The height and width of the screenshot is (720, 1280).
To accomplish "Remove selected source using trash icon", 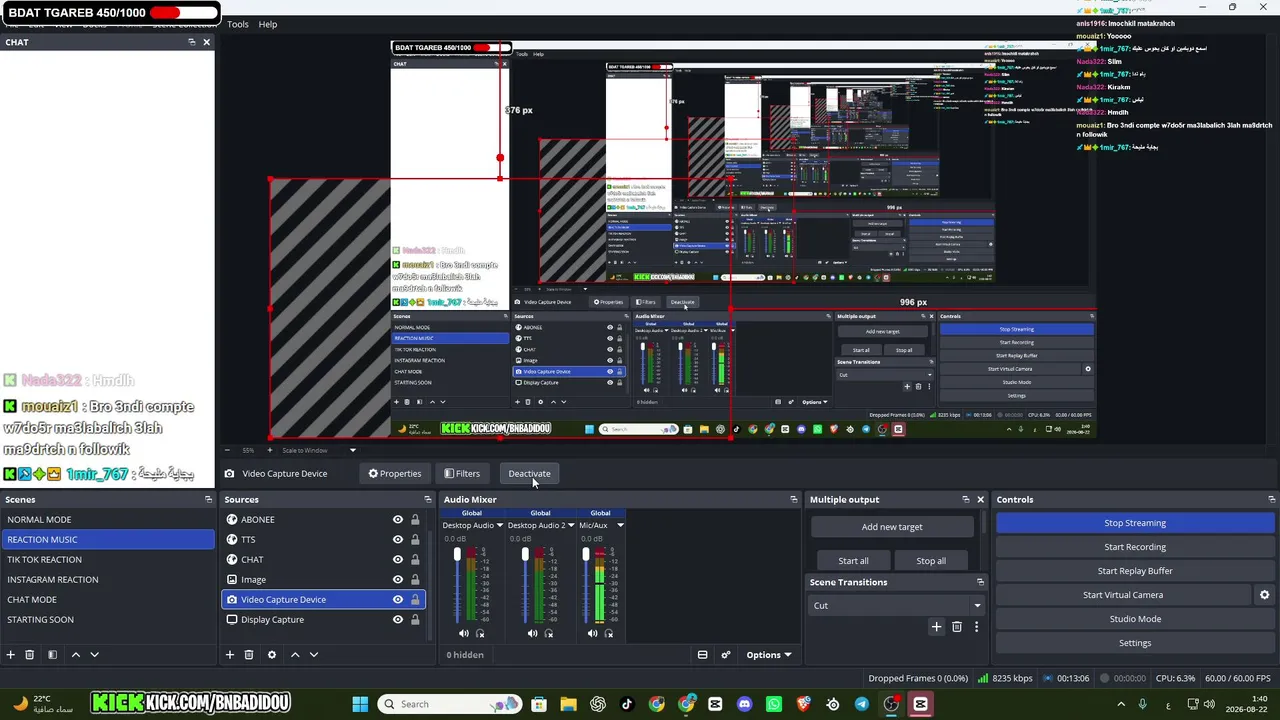I will 250,655.
